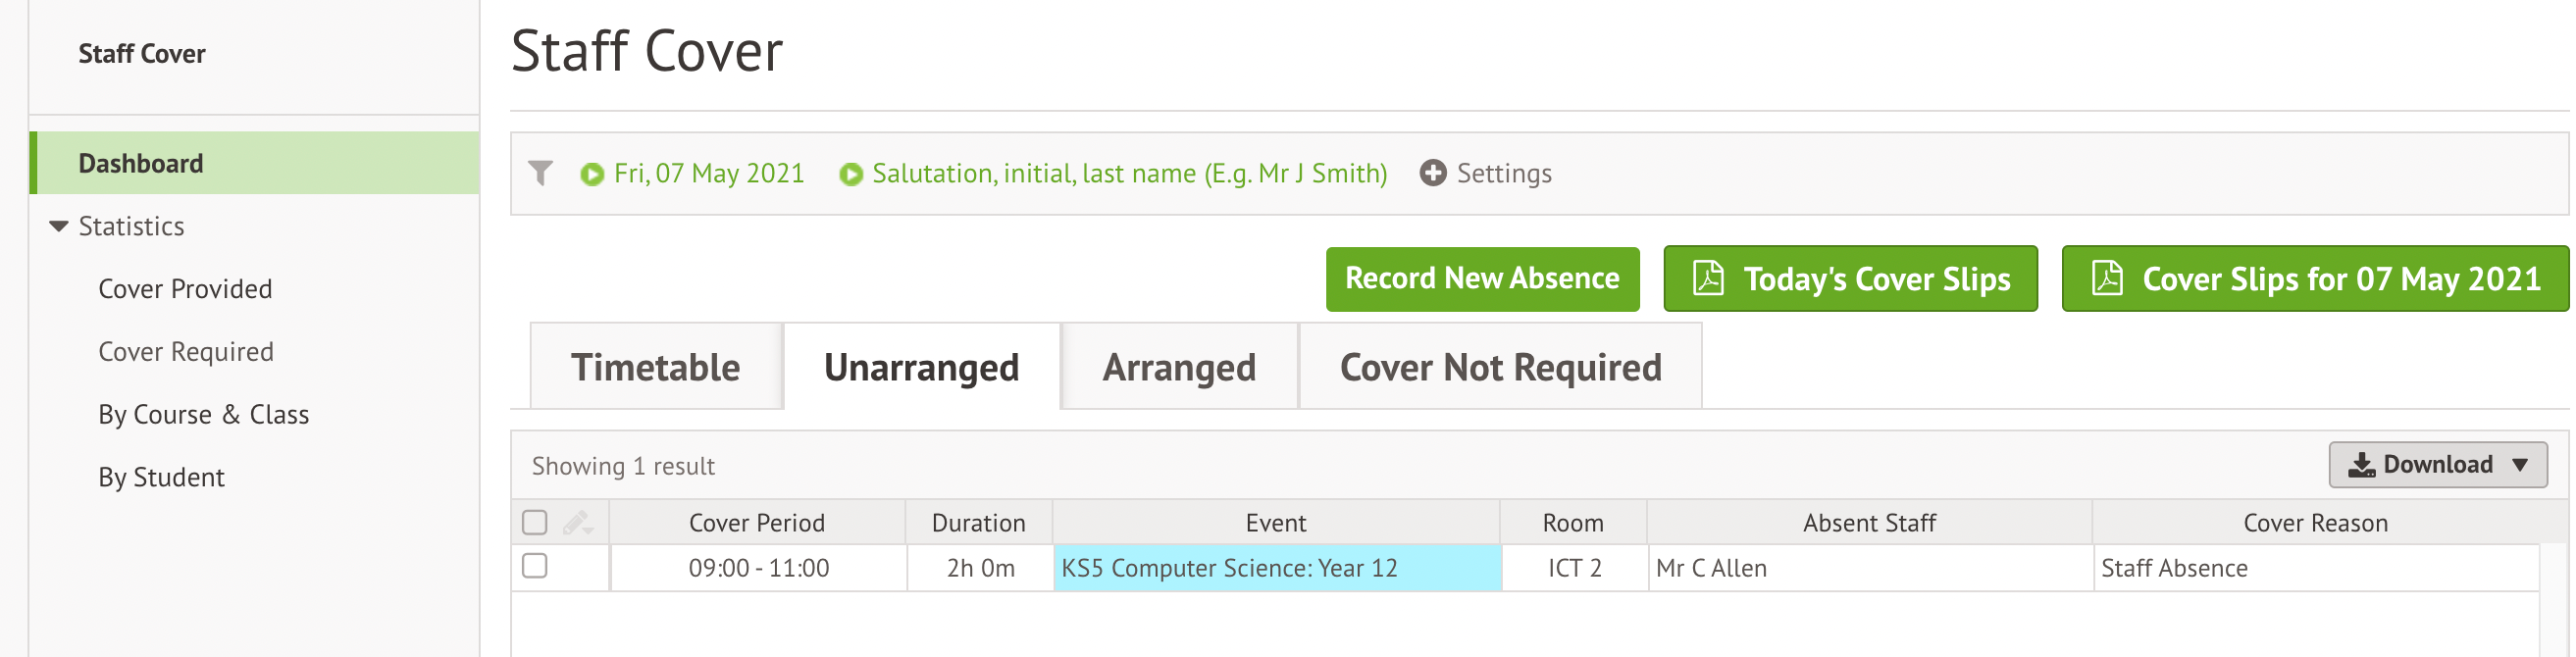Click the plus icon next to Settings
2576x657 pixels.
[x=1433, y=173]
